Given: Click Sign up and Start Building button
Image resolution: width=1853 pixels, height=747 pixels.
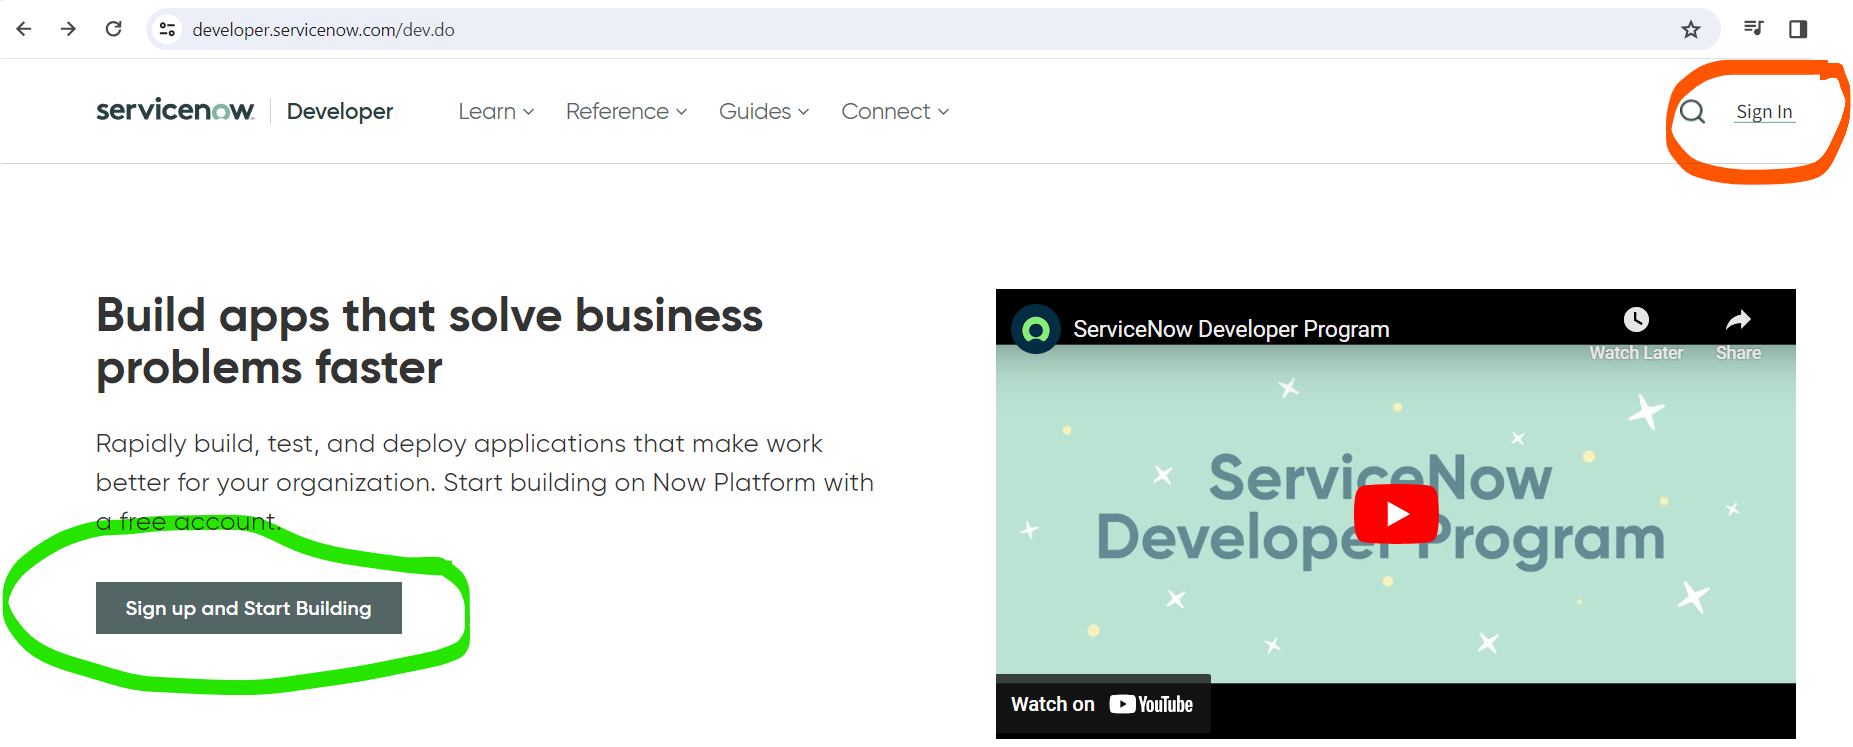Looking at the screenshot, I should pos(249,608).
